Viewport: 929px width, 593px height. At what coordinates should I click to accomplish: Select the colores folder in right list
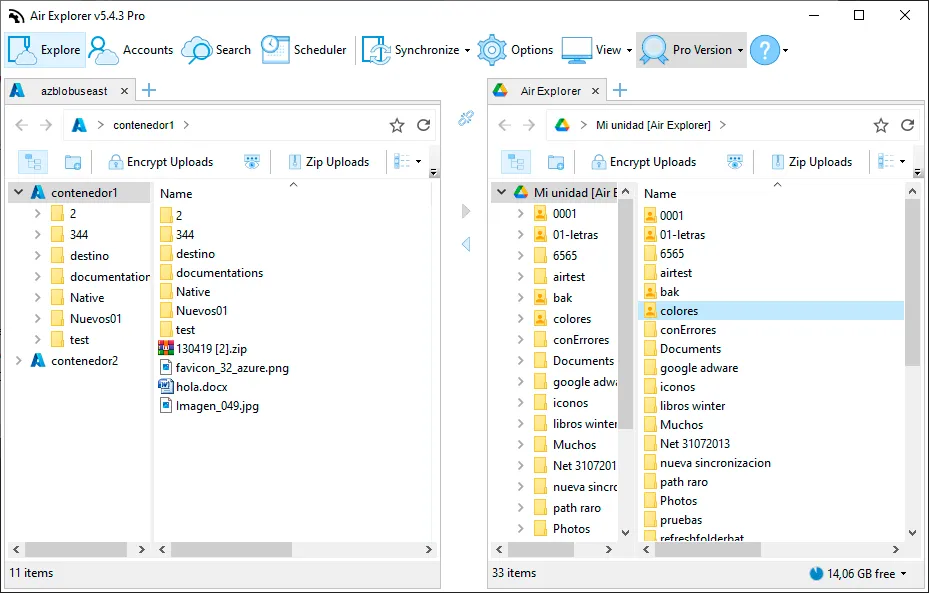pos(771,311)
